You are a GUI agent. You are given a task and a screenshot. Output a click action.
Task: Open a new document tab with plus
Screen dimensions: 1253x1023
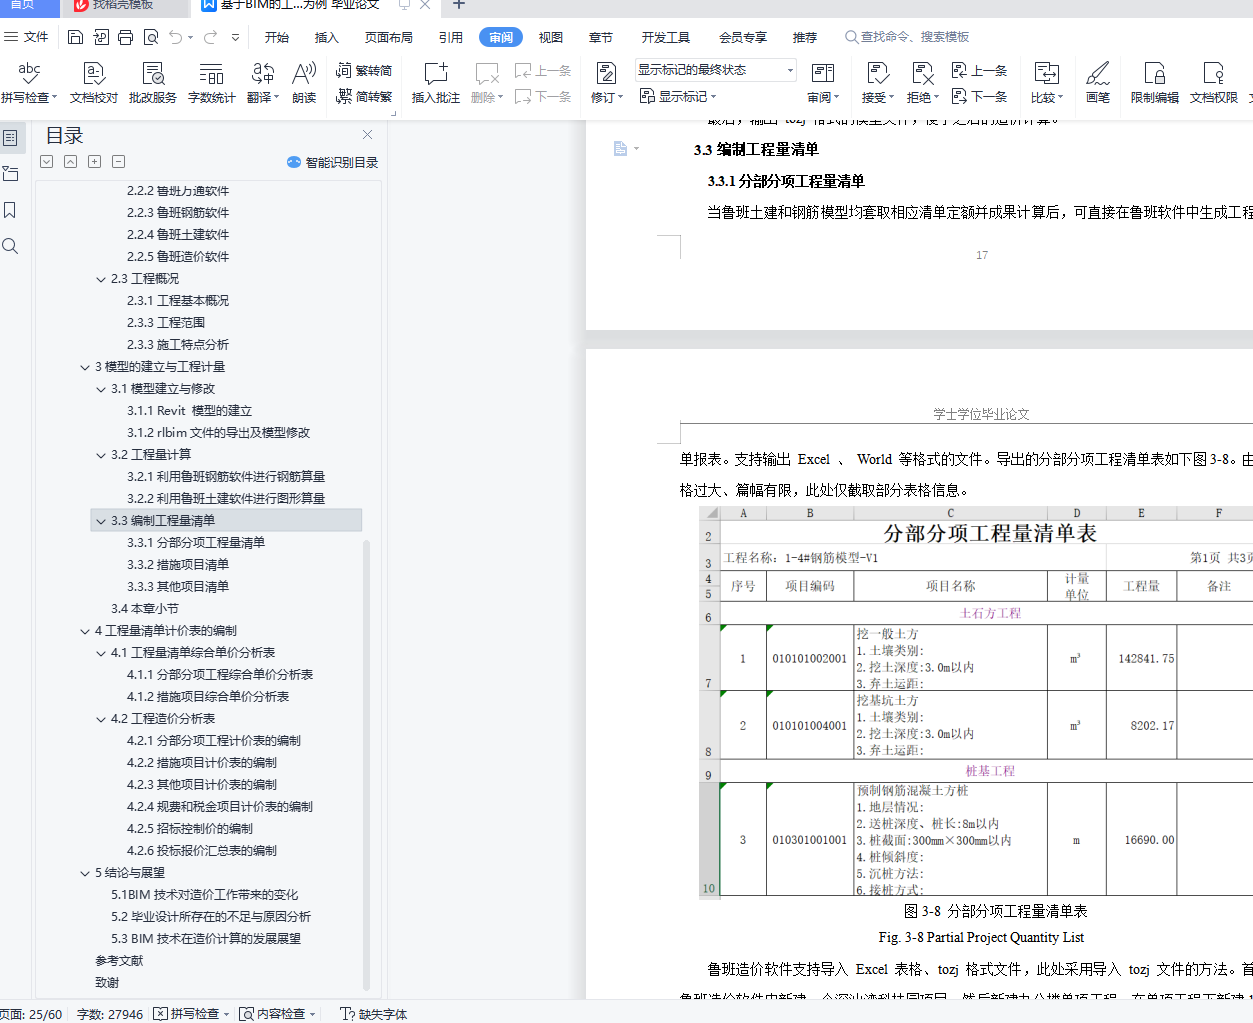(459, 5)
